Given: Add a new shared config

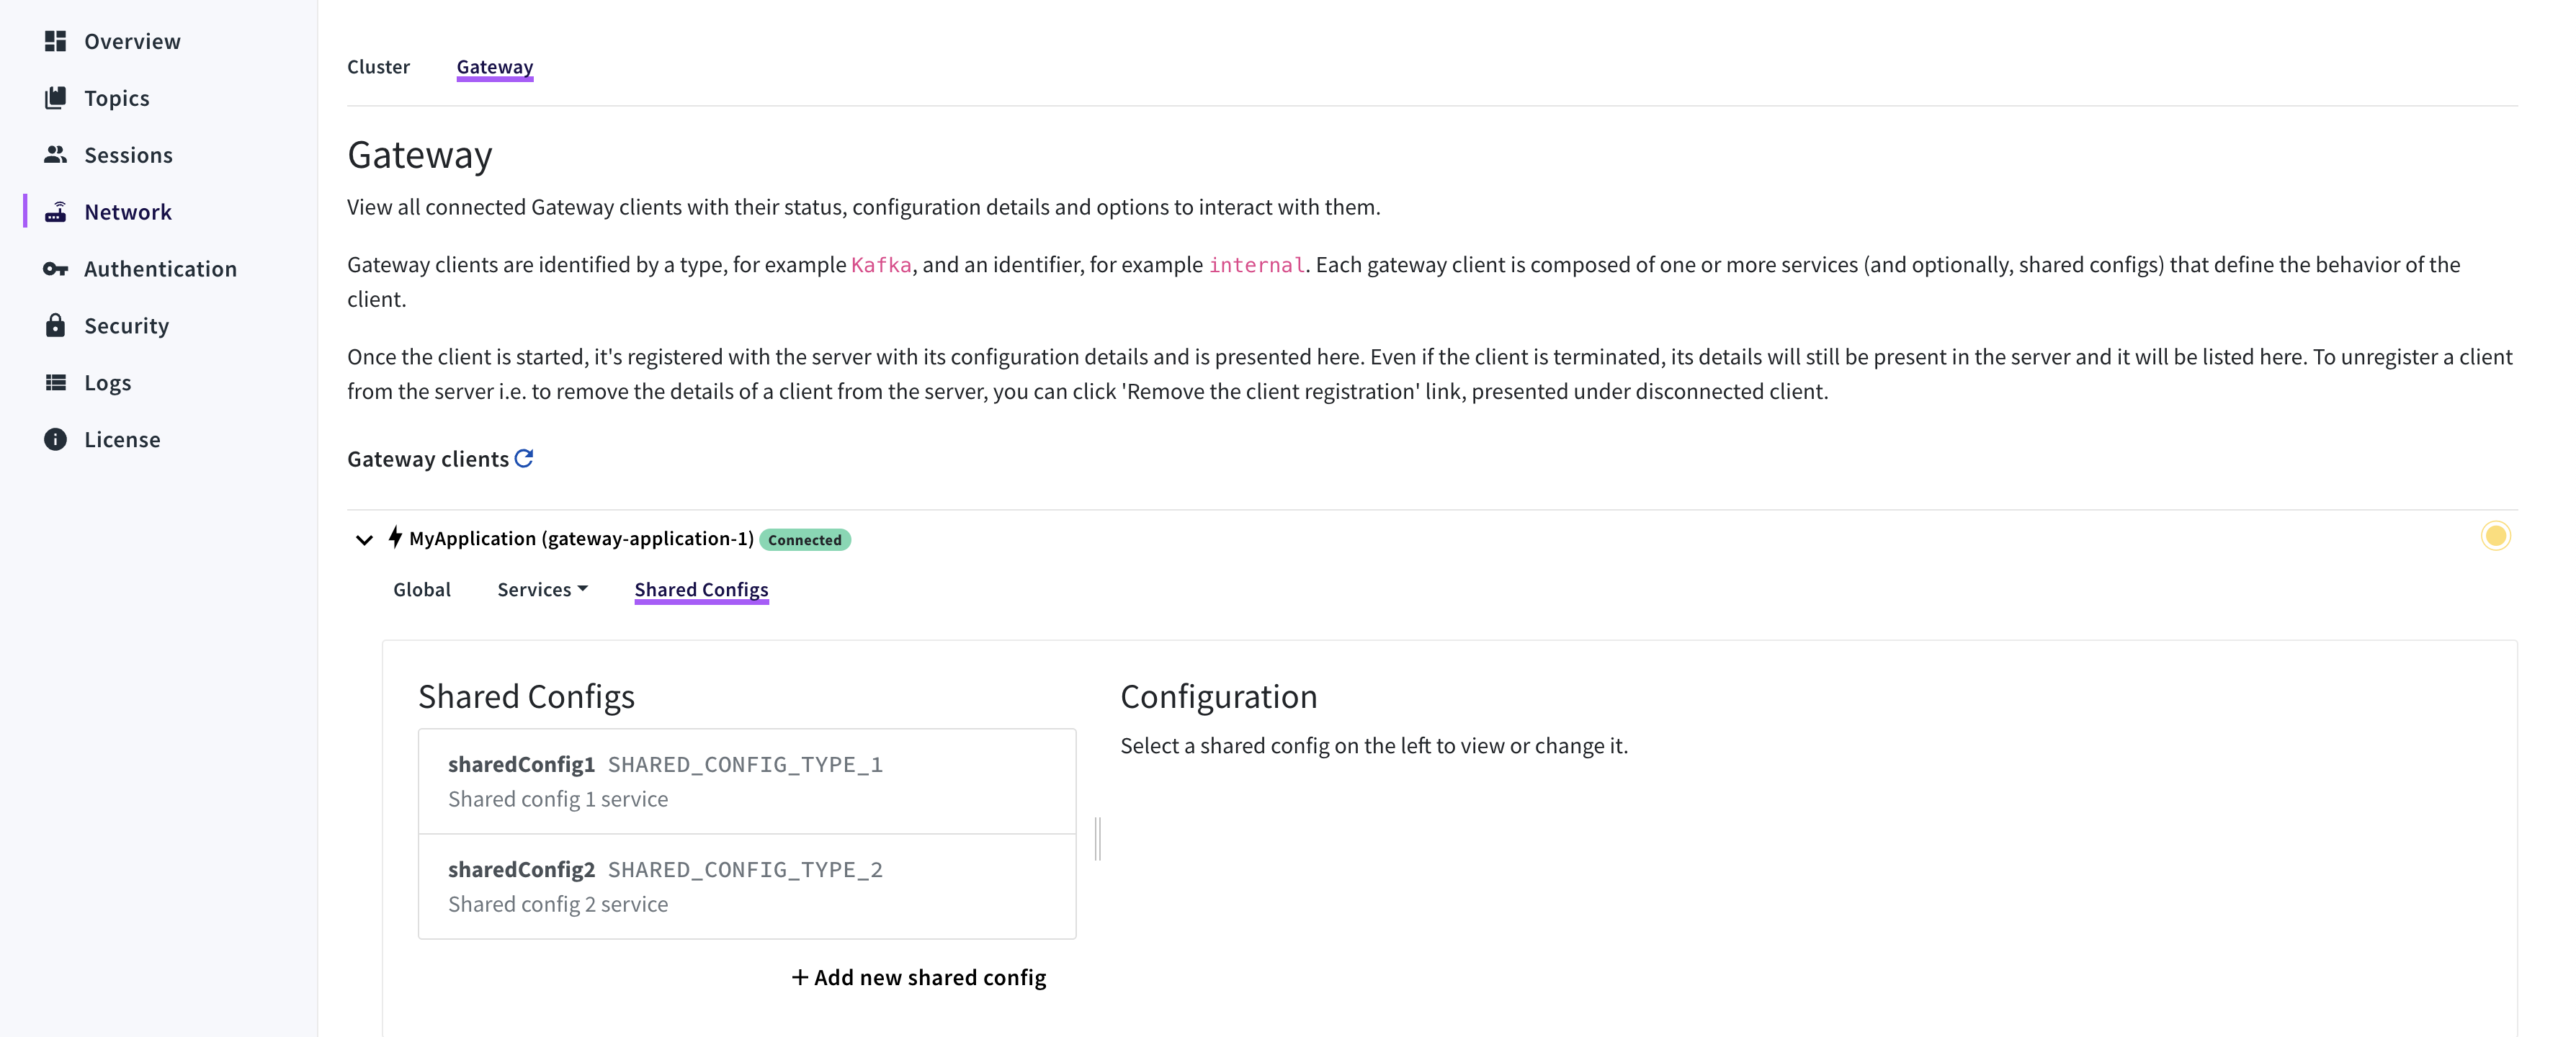Looking at the screenshot, I should click(x=919, y=978).
